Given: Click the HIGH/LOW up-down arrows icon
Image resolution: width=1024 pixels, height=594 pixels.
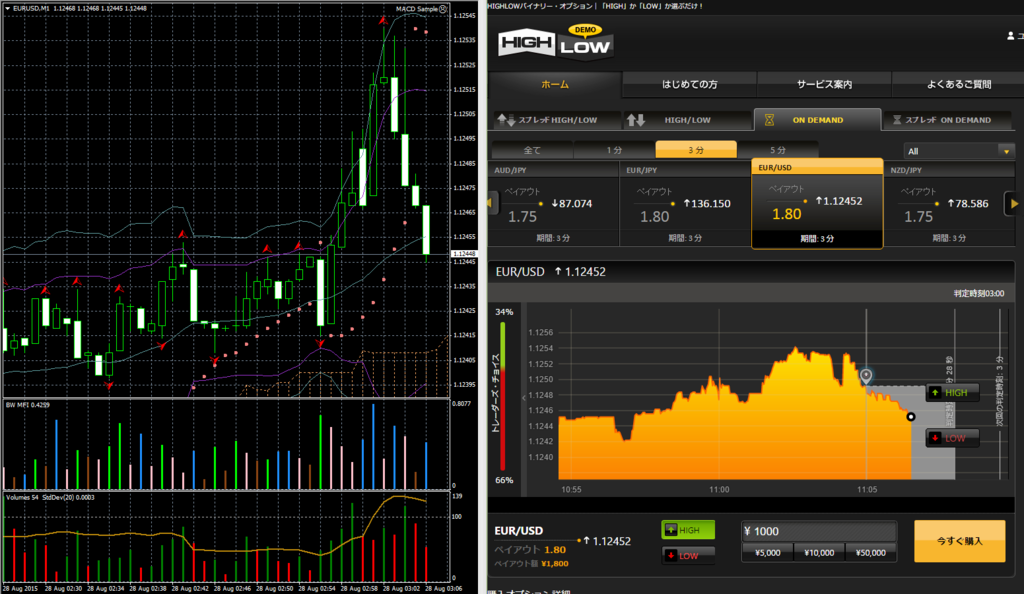Looking at the screenshot, I should coord(636,120).
